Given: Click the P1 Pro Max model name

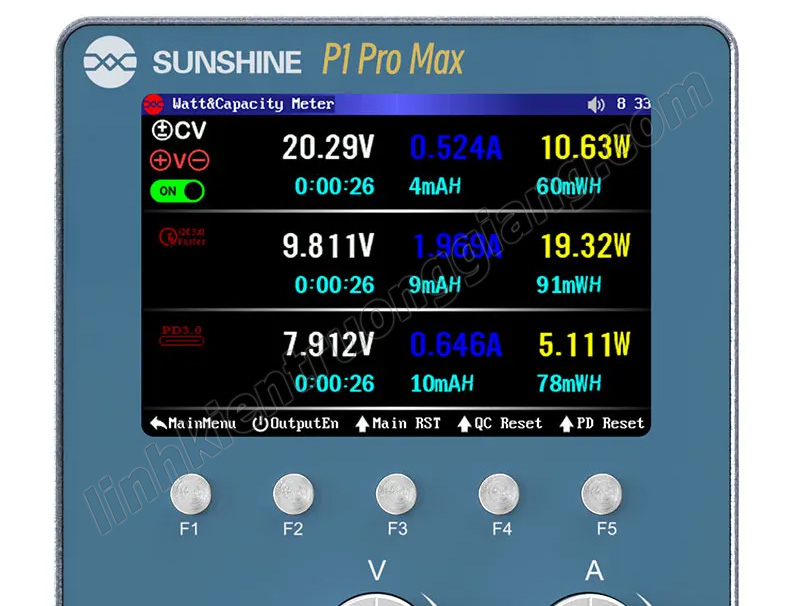Looking at the screenshot, I should click(x=393, y=60).
